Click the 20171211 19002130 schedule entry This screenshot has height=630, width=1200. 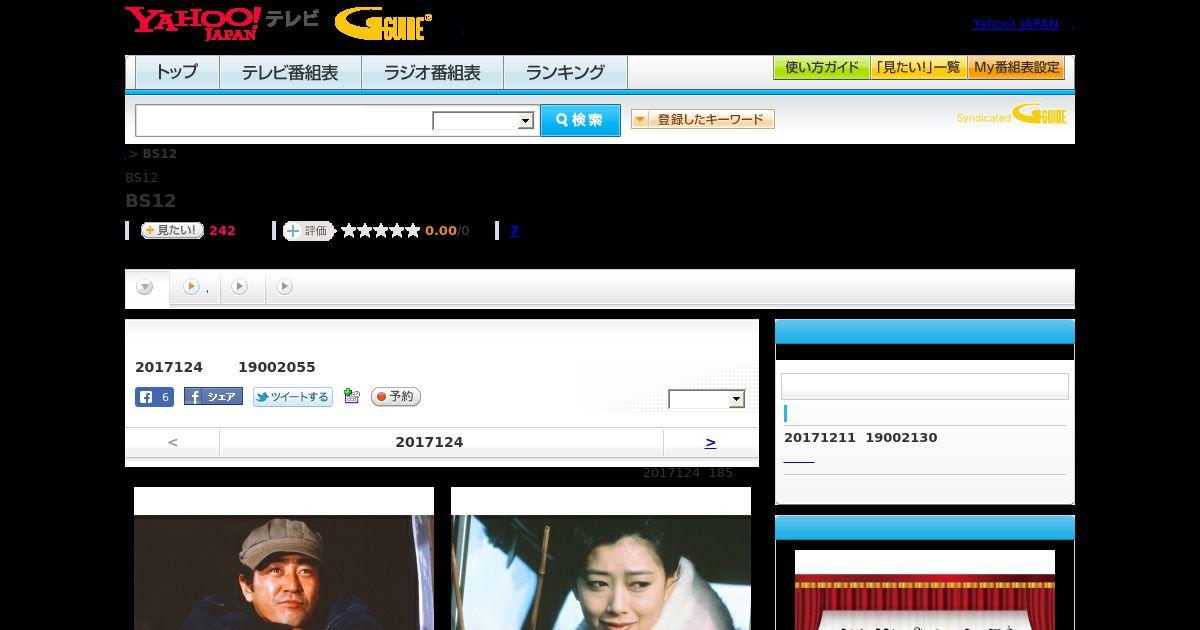861,438
